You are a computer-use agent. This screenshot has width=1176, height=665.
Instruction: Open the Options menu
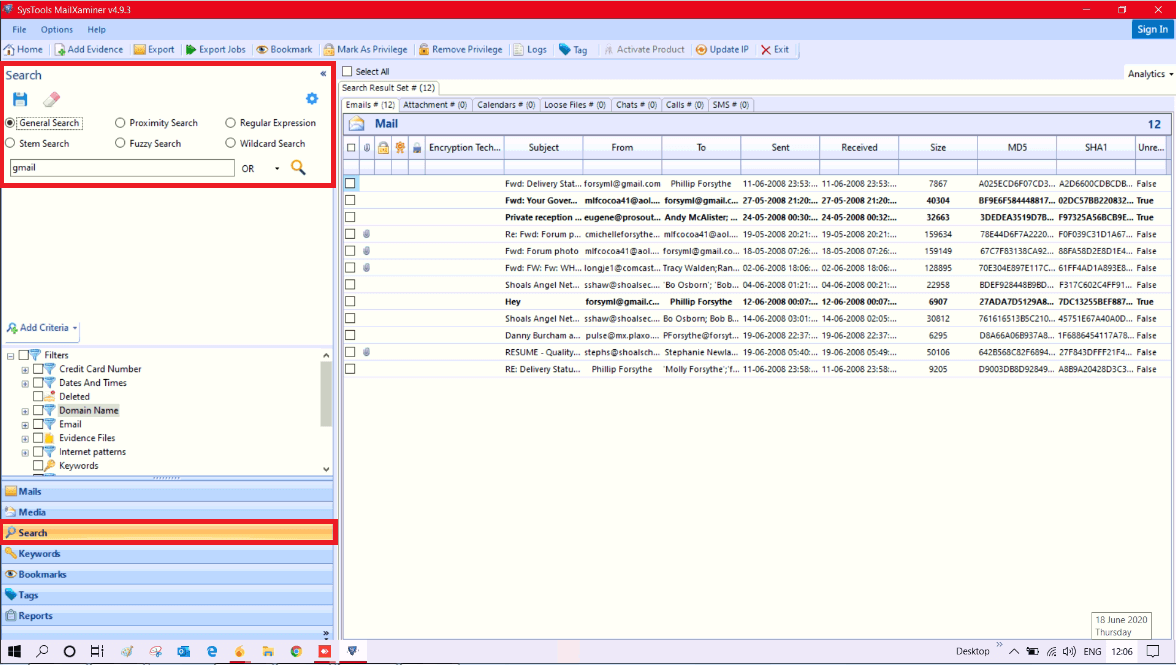(57, 29)
